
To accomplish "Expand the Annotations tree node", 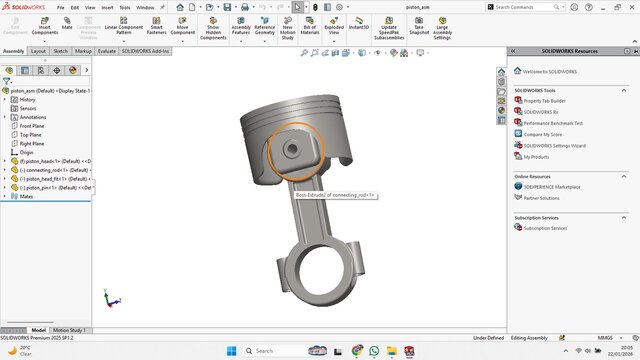I will click(x=5, y=117).
